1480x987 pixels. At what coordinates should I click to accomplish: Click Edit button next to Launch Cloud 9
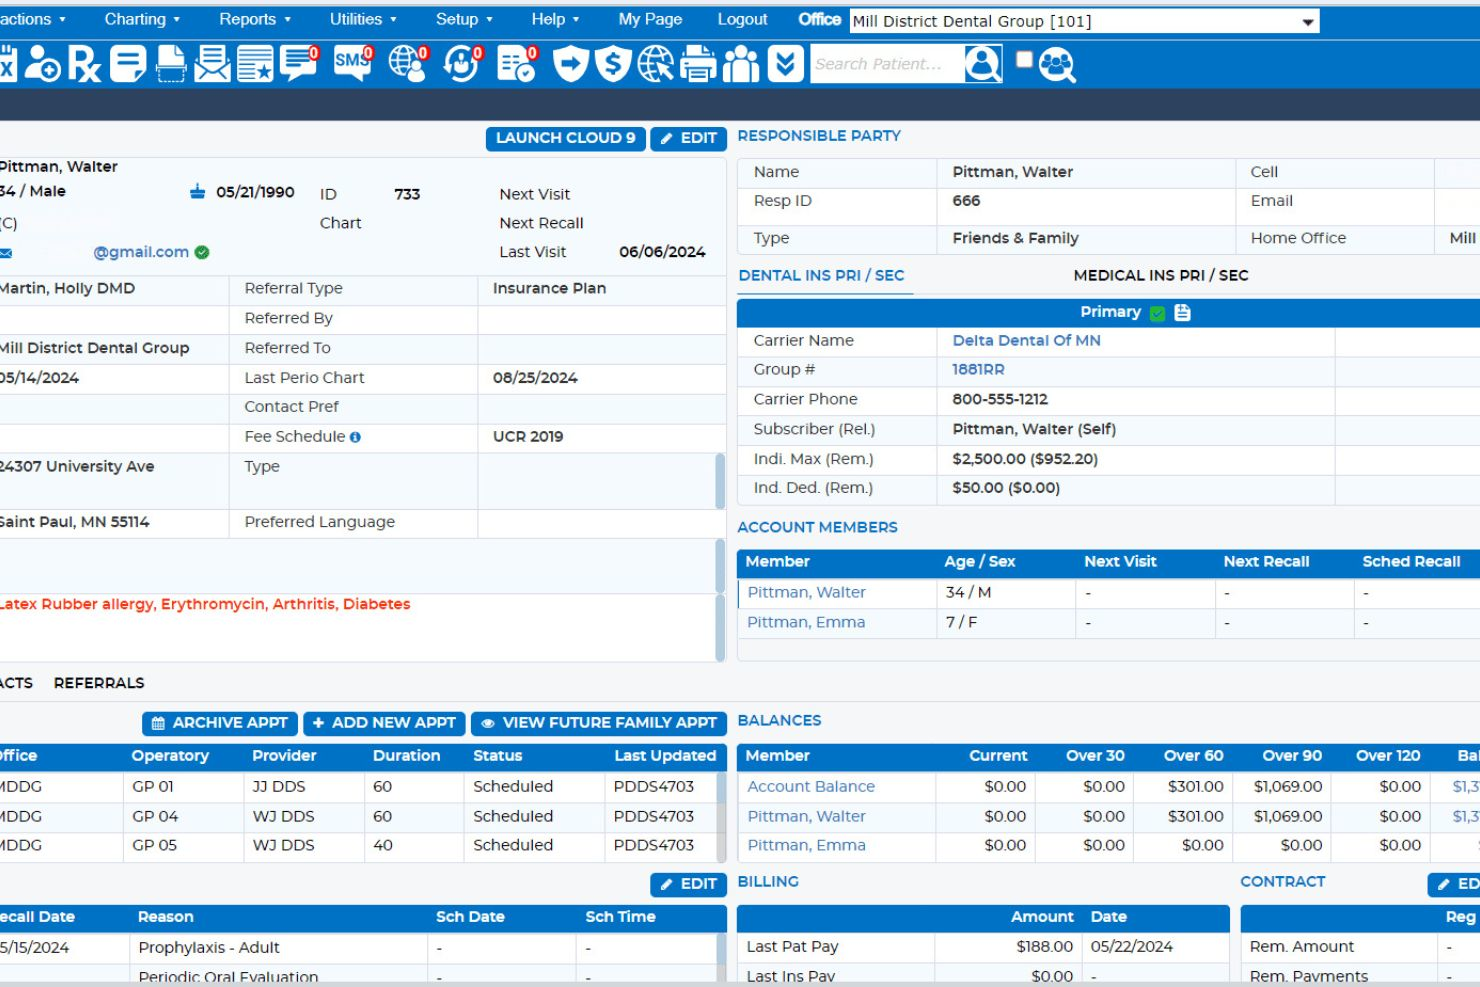[x=688, y=138]
